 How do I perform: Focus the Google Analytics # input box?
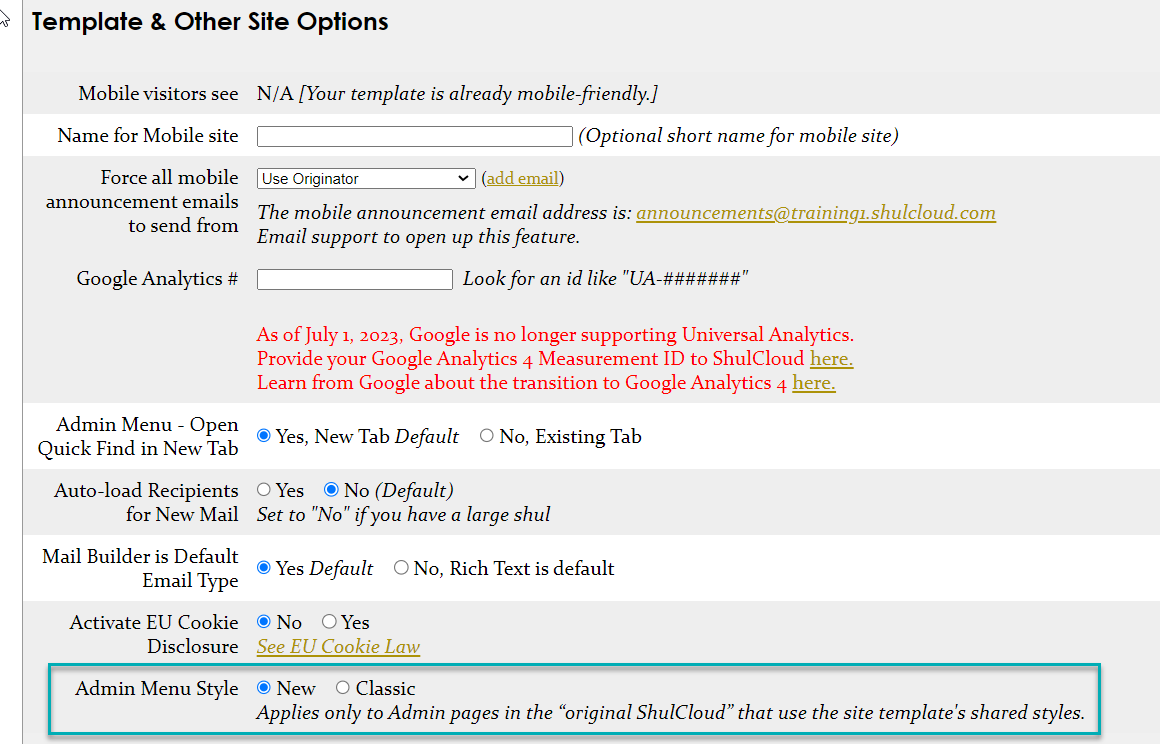click(354, 279)
